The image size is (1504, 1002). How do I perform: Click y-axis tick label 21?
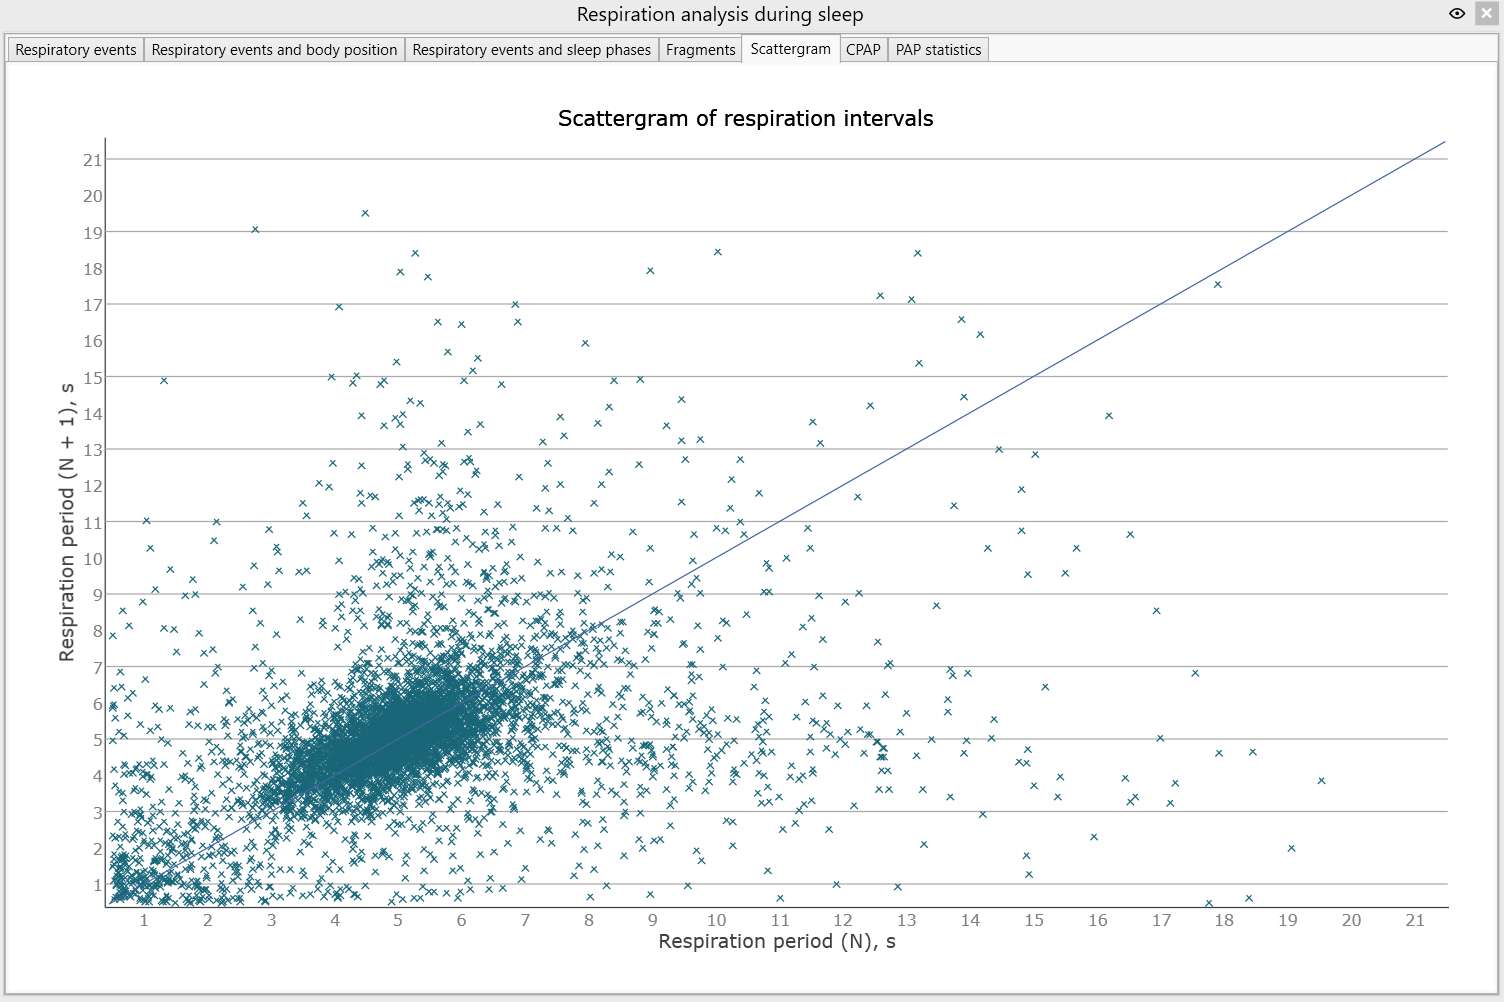coord(93,160)
